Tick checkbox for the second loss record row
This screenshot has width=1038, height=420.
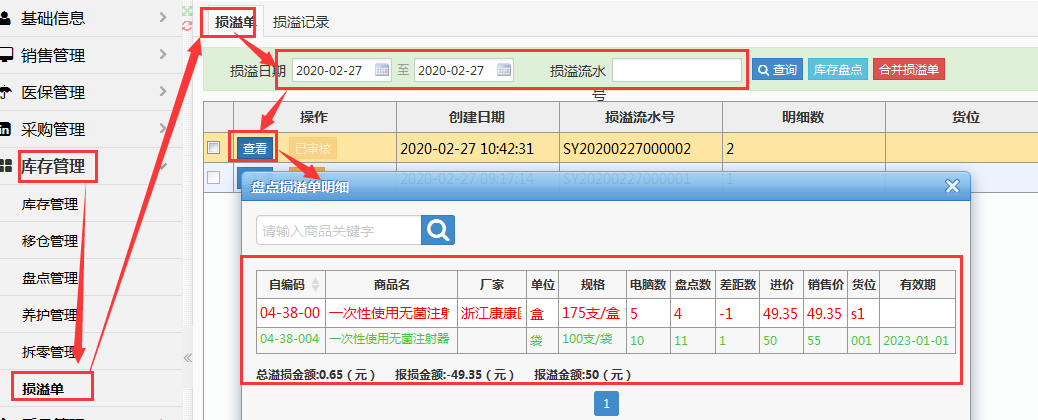click(213, 177)
